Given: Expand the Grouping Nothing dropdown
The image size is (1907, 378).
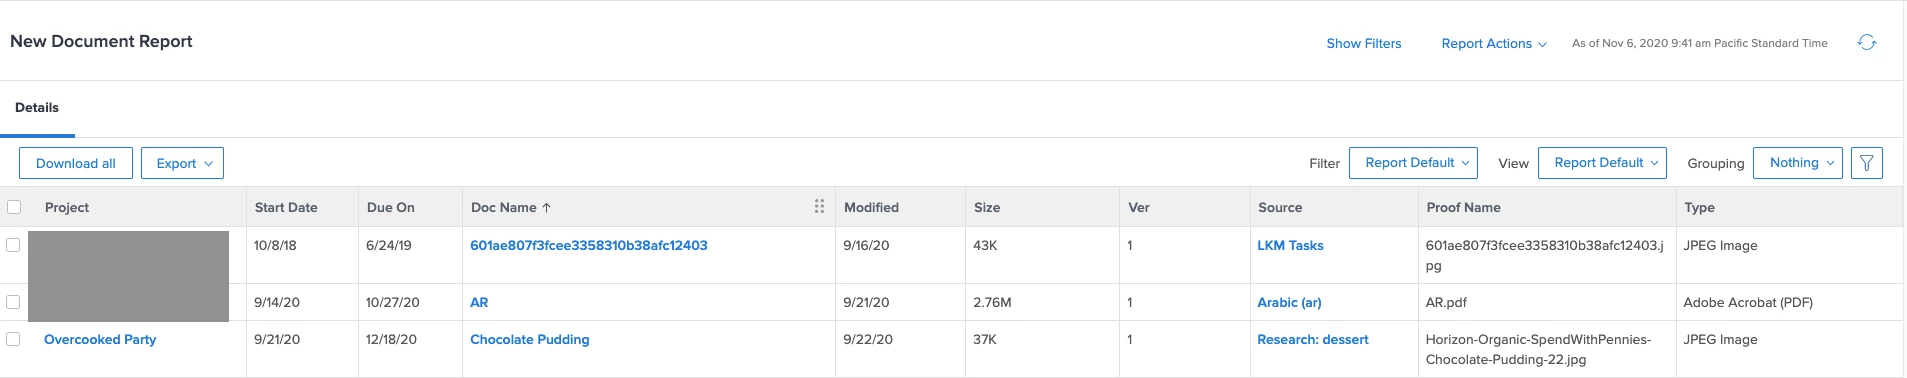Looking at the screenshot, I should pos(1797,163).
